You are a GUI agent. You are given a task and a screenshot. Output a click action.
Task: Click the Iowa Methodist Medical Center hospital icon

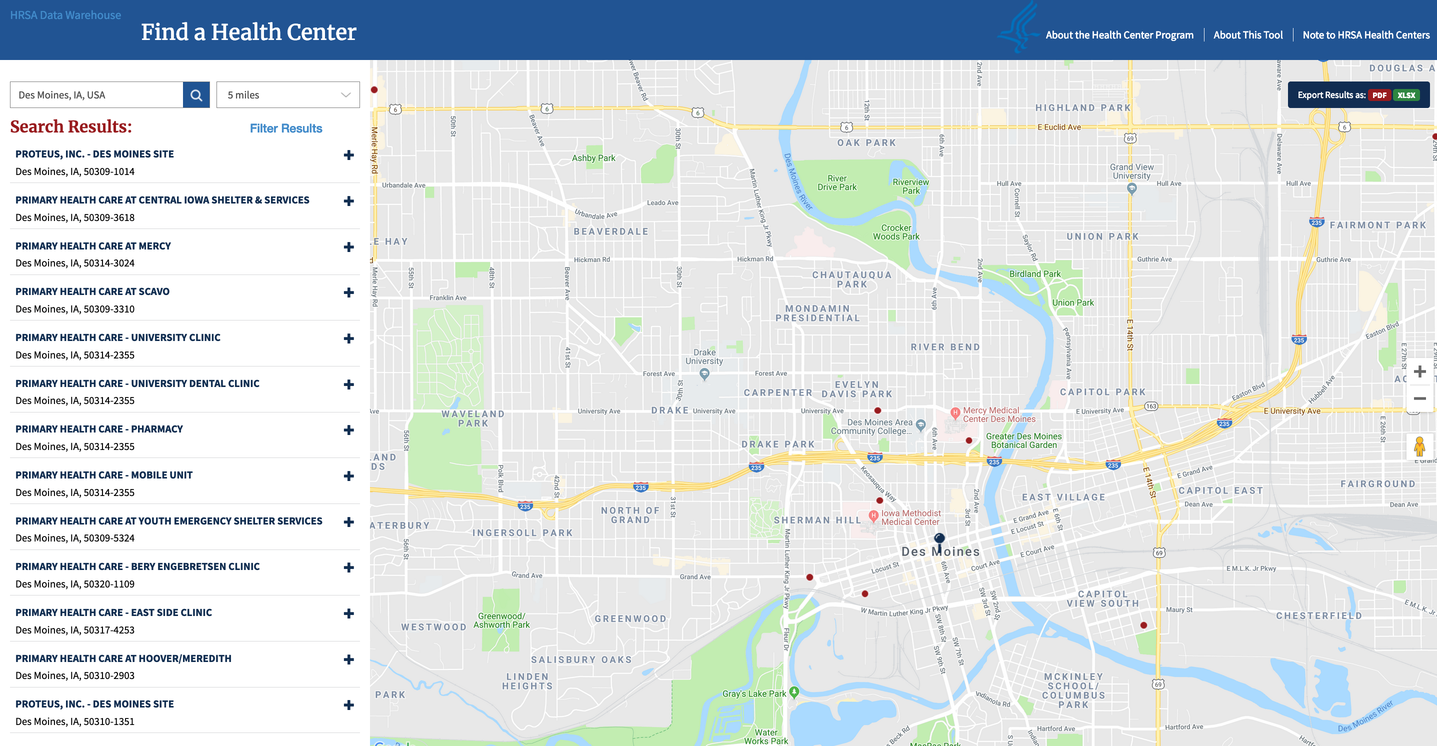tap(873, 517)
